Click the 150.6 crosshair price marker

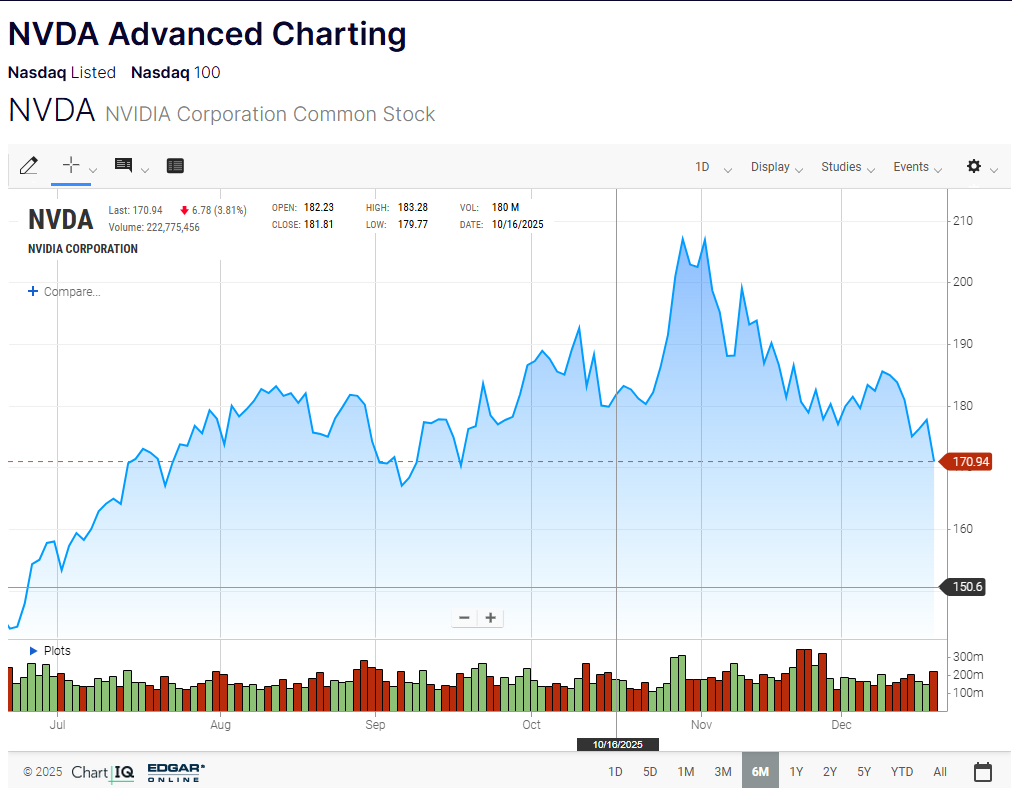[964, 587]
